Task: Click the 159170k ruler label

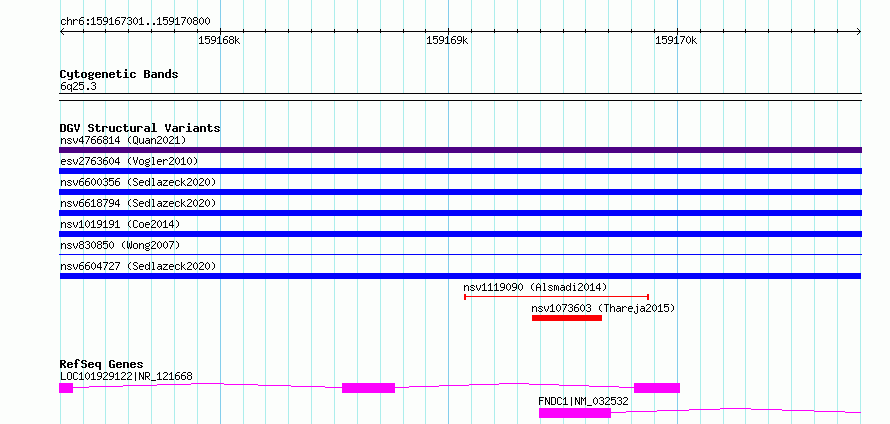Action: point(676,41)
